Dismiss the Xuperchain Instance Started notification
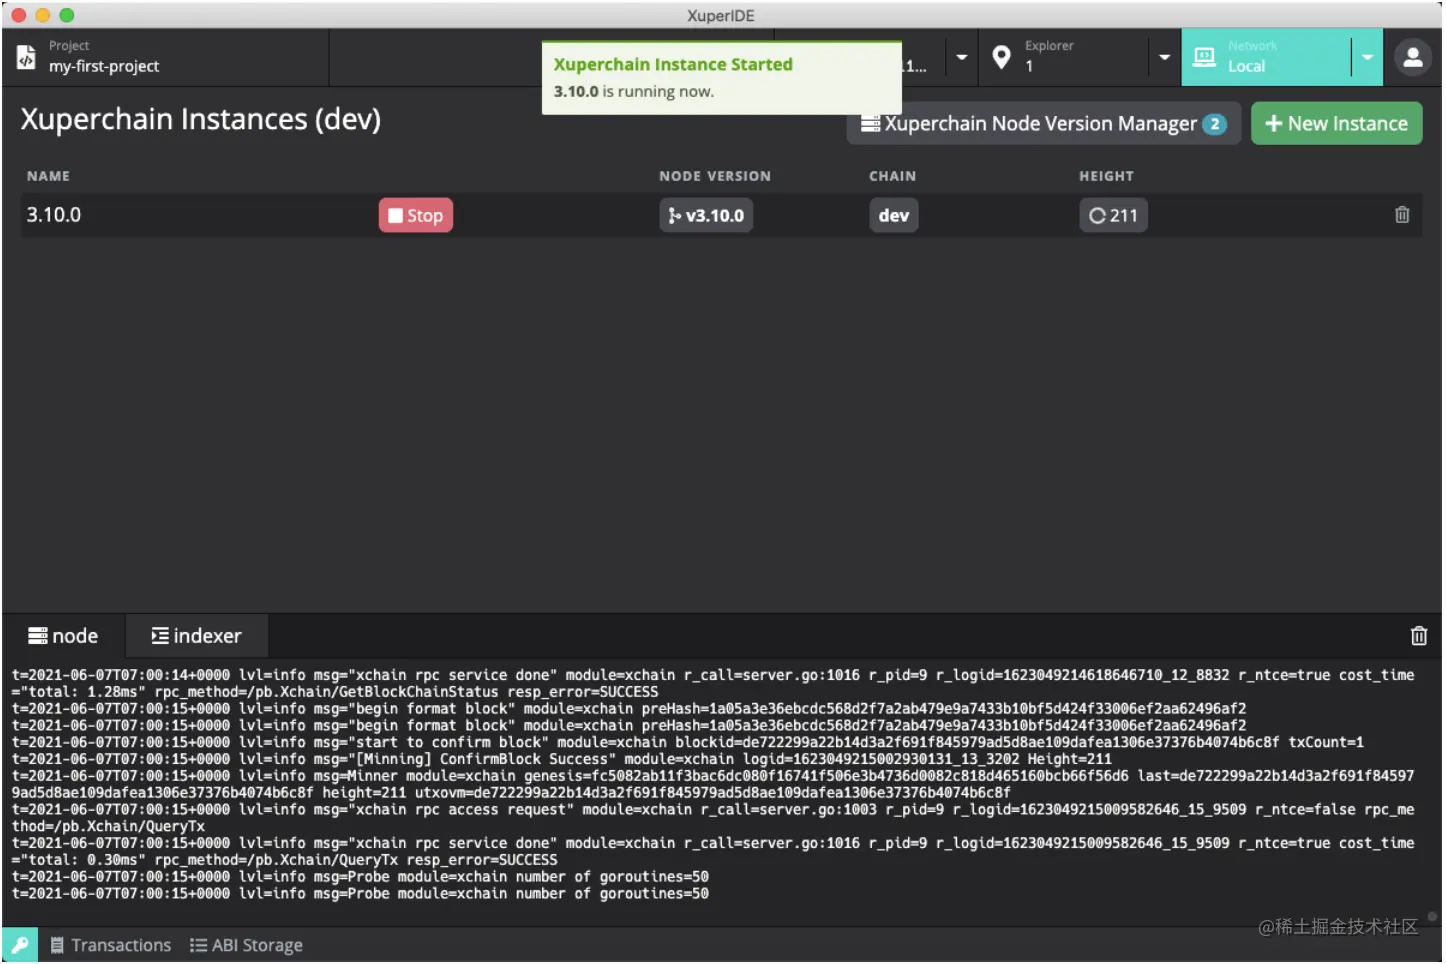Screen dimensions: 1446x964 pyautogui.click(x=721, y=78)
